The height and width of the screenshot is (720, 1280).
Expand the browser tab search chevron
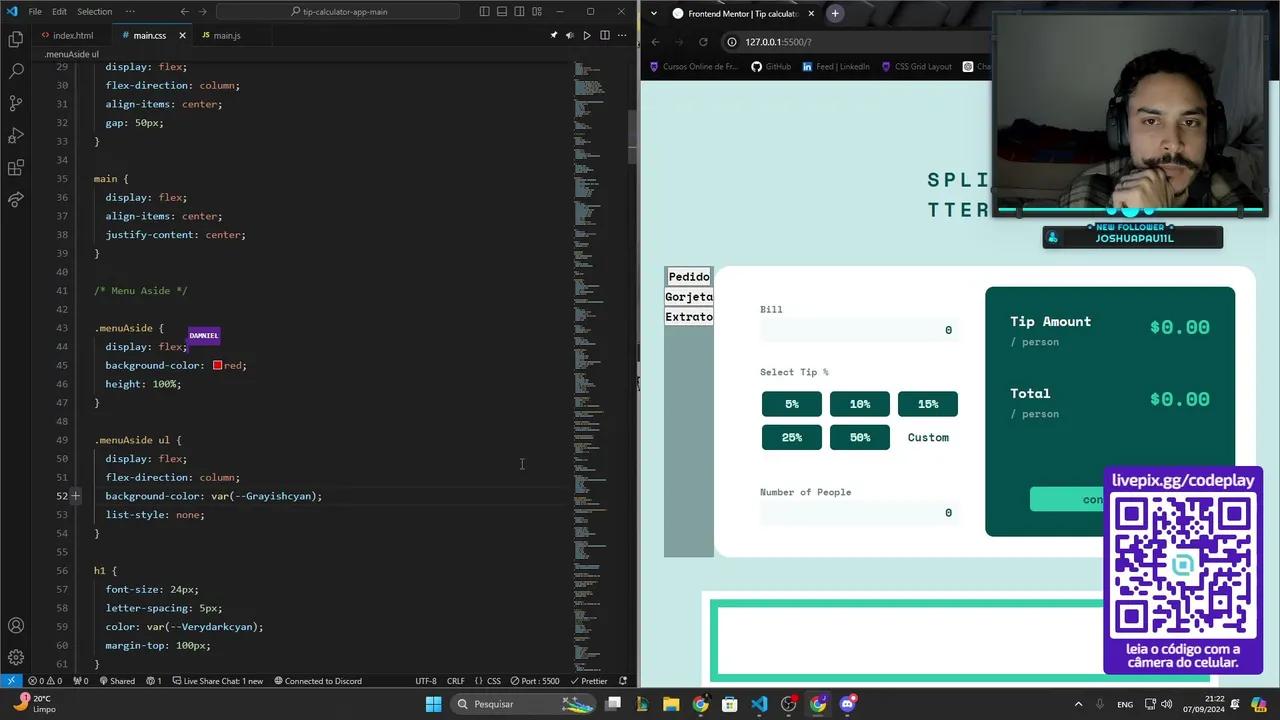click(x=654, y=13)
